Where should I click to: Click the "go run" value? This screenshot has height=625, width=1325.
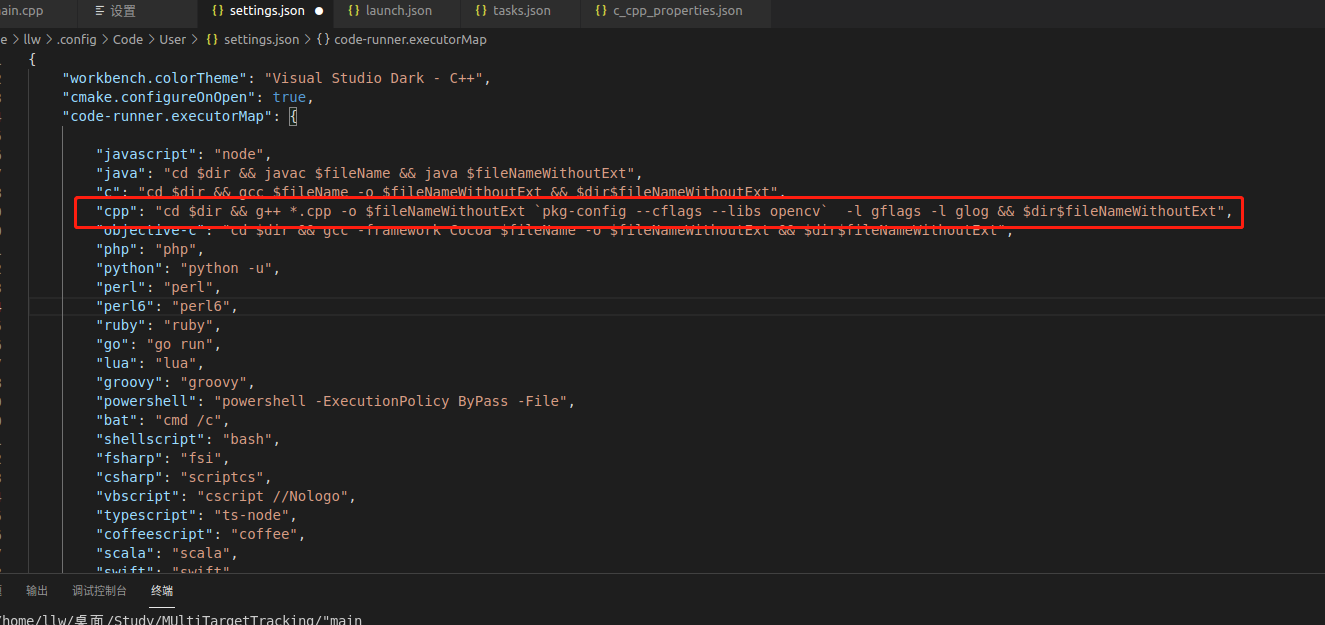point(178,344)
